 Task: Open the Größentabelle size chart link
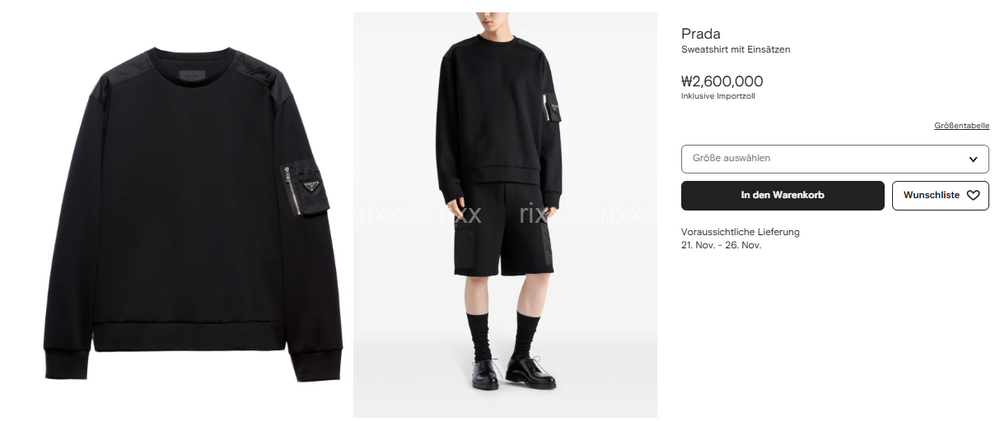click(962, 126)
